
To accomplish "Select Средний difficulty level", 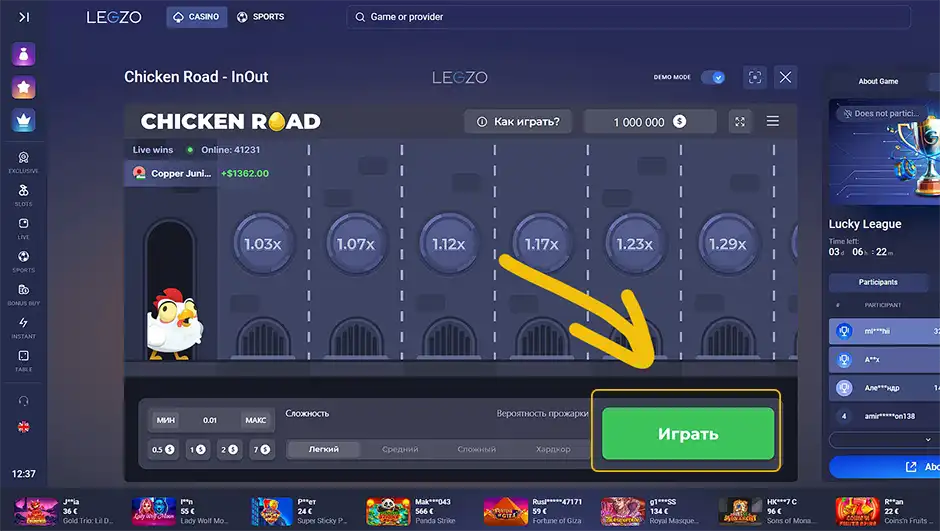I will click(x=400, y=449).
